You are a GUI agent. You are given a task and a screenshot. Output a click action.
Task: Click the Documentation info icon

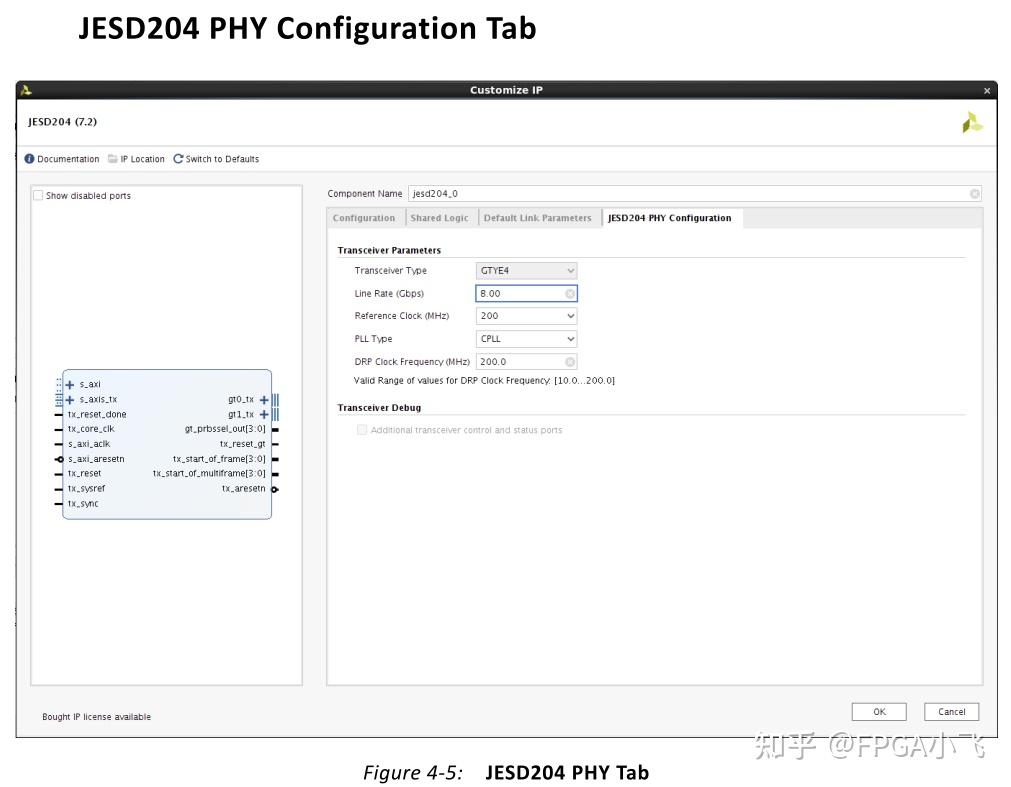click(x=31, y=158)
